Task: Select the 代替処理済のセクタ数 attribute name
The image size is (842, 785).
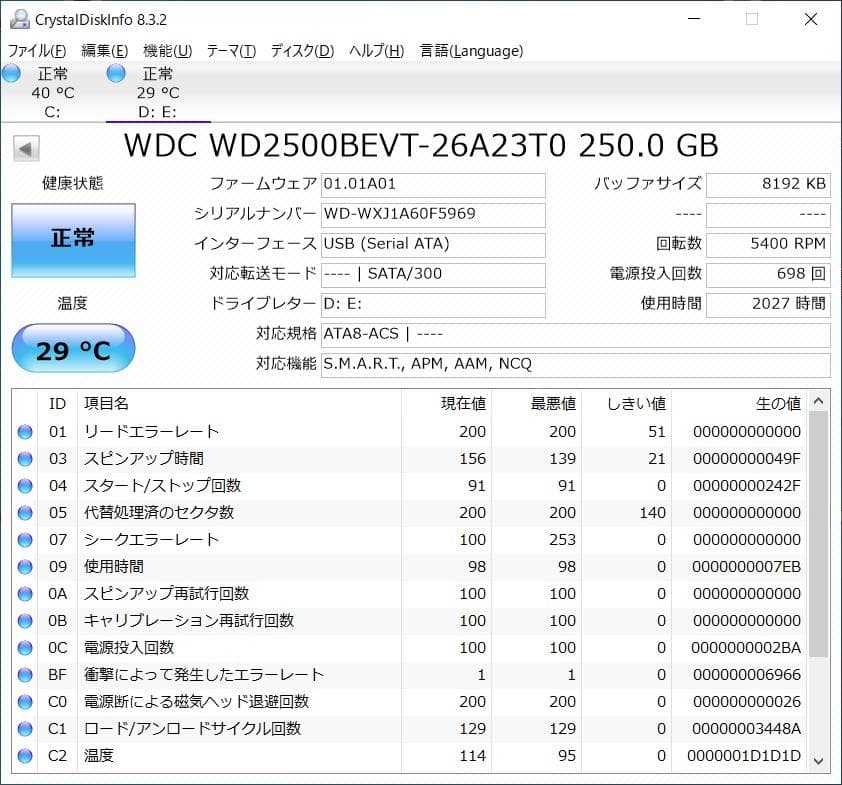Action: pos(159,513)
